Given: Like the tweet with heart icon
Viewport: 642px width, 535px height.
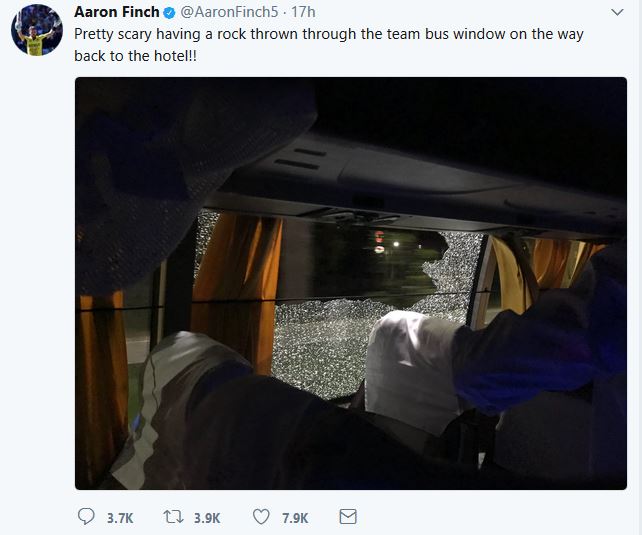Looking at the screenshot, I should click(x=261, y=517).
